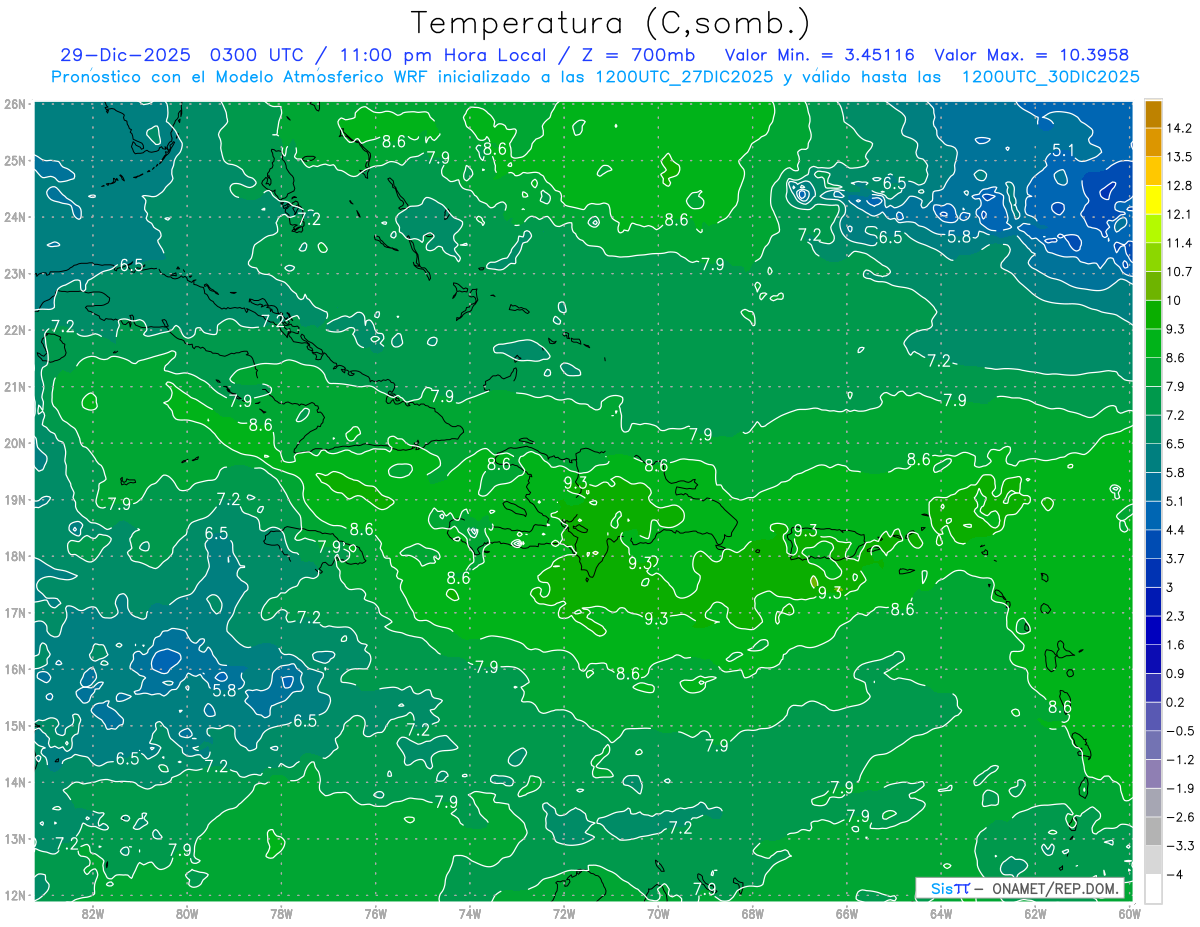Click the date text 29-Dic-2025 0300 UTC

tap(183, 55)
